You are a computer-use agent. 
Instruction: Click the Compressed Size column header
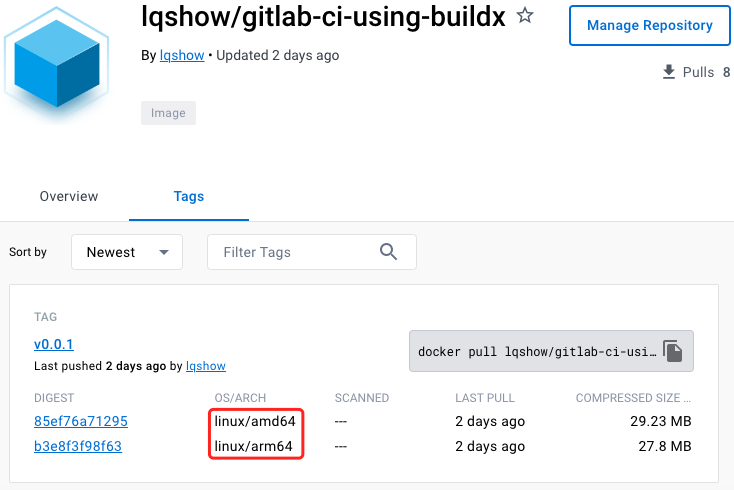(x=632, y=398)
